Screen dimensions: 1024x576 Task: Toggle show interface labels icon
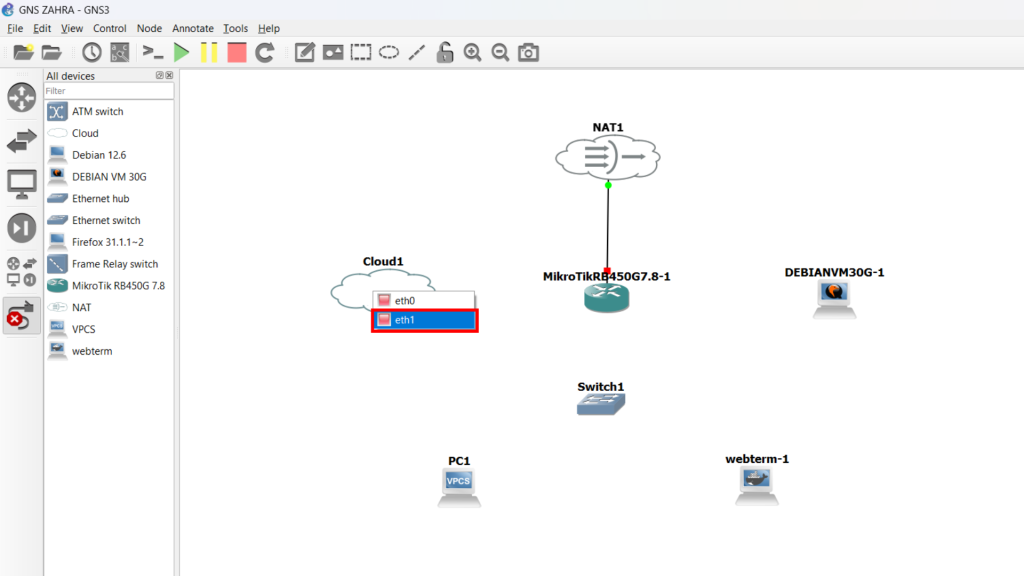point(120,53)
